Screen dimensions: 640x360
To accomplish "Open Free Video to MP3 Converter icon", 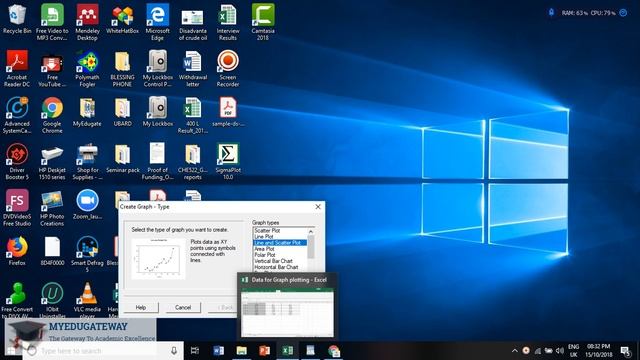I will pos(52,22).
